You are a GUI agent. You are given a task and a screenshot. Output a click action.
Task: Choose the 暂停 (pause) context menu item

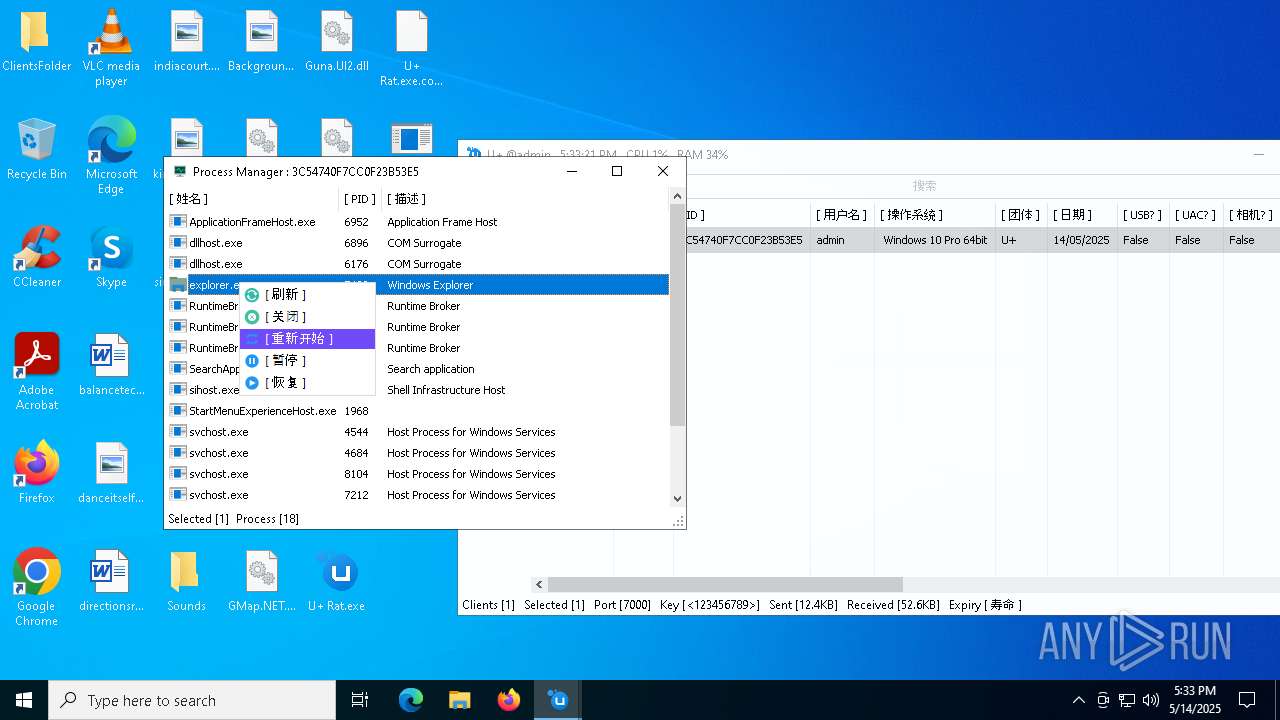point(308,361)
